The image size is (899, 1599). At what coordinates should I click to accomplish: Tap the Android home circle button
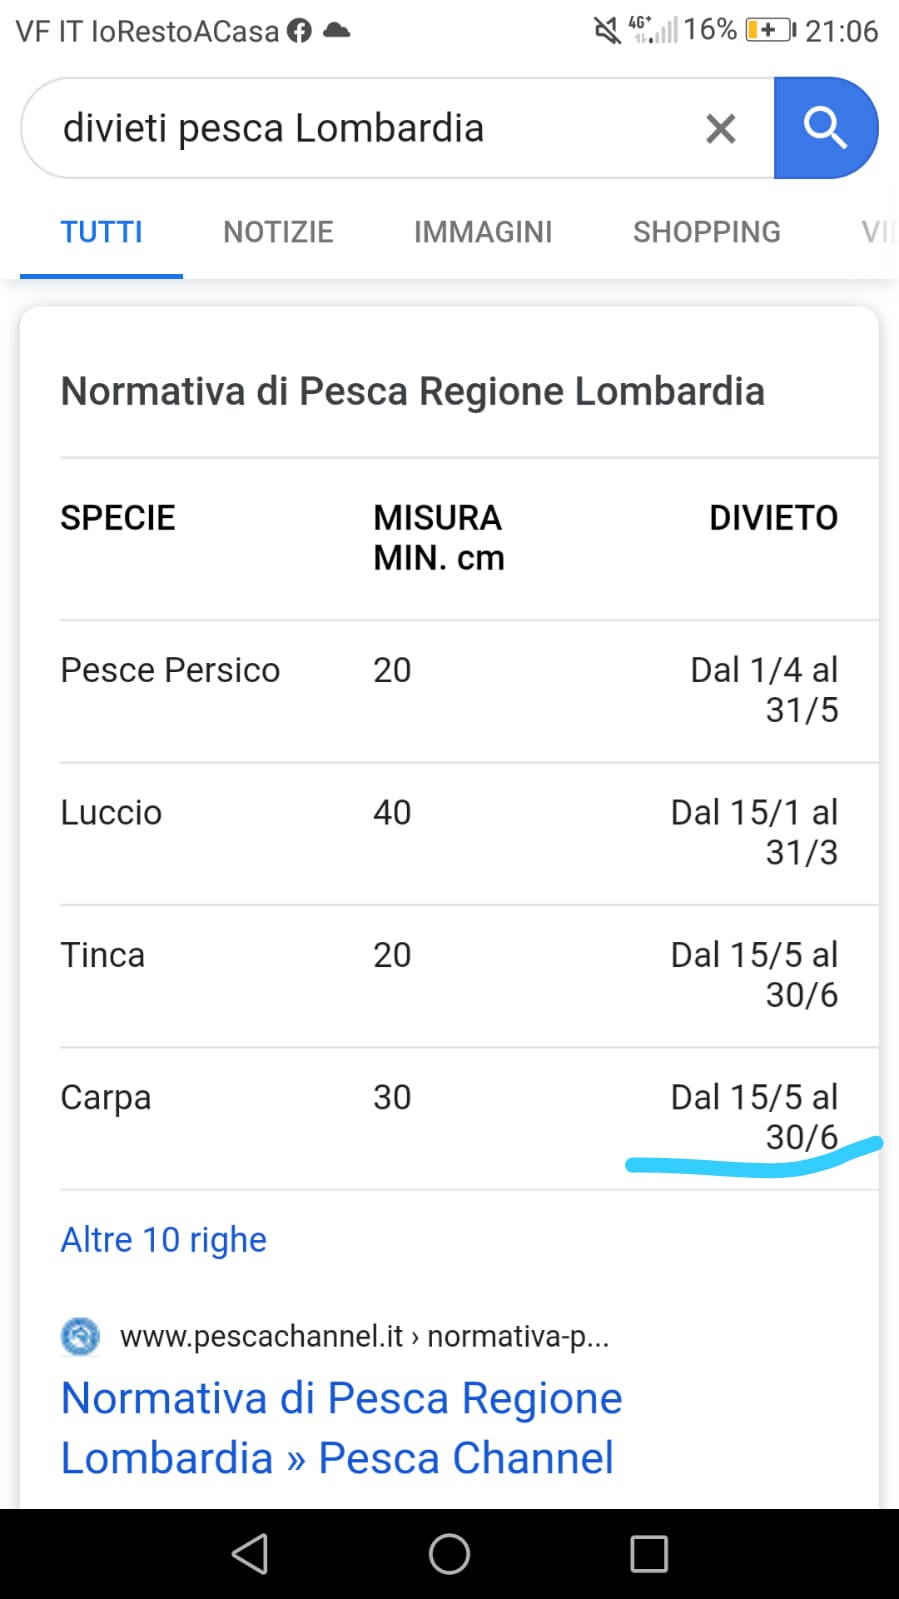(x=449, y=1554)
